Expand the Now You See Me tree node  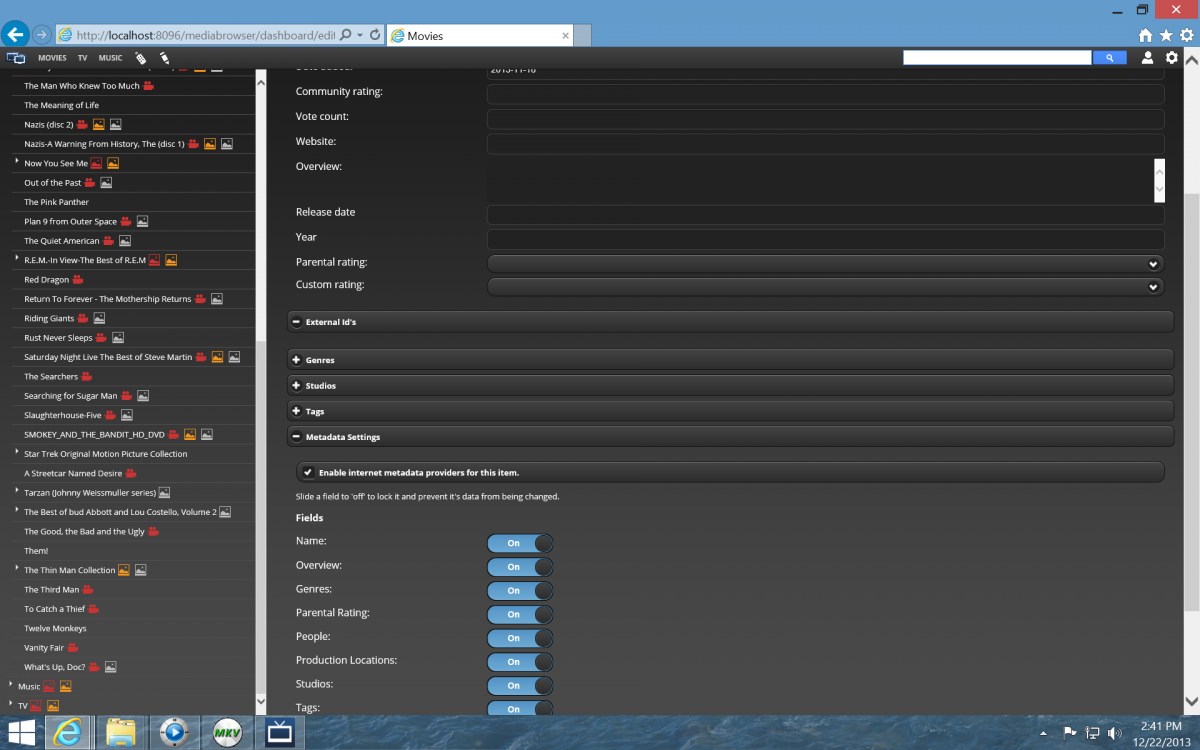pyautogui.click(x=17, y=162)
